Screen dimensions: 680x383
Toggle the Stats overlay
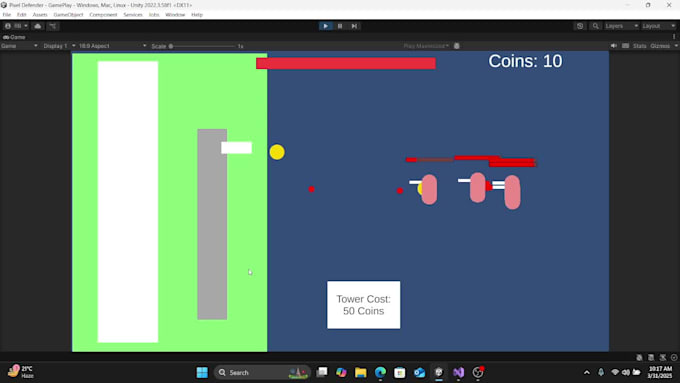coord(640,46)
